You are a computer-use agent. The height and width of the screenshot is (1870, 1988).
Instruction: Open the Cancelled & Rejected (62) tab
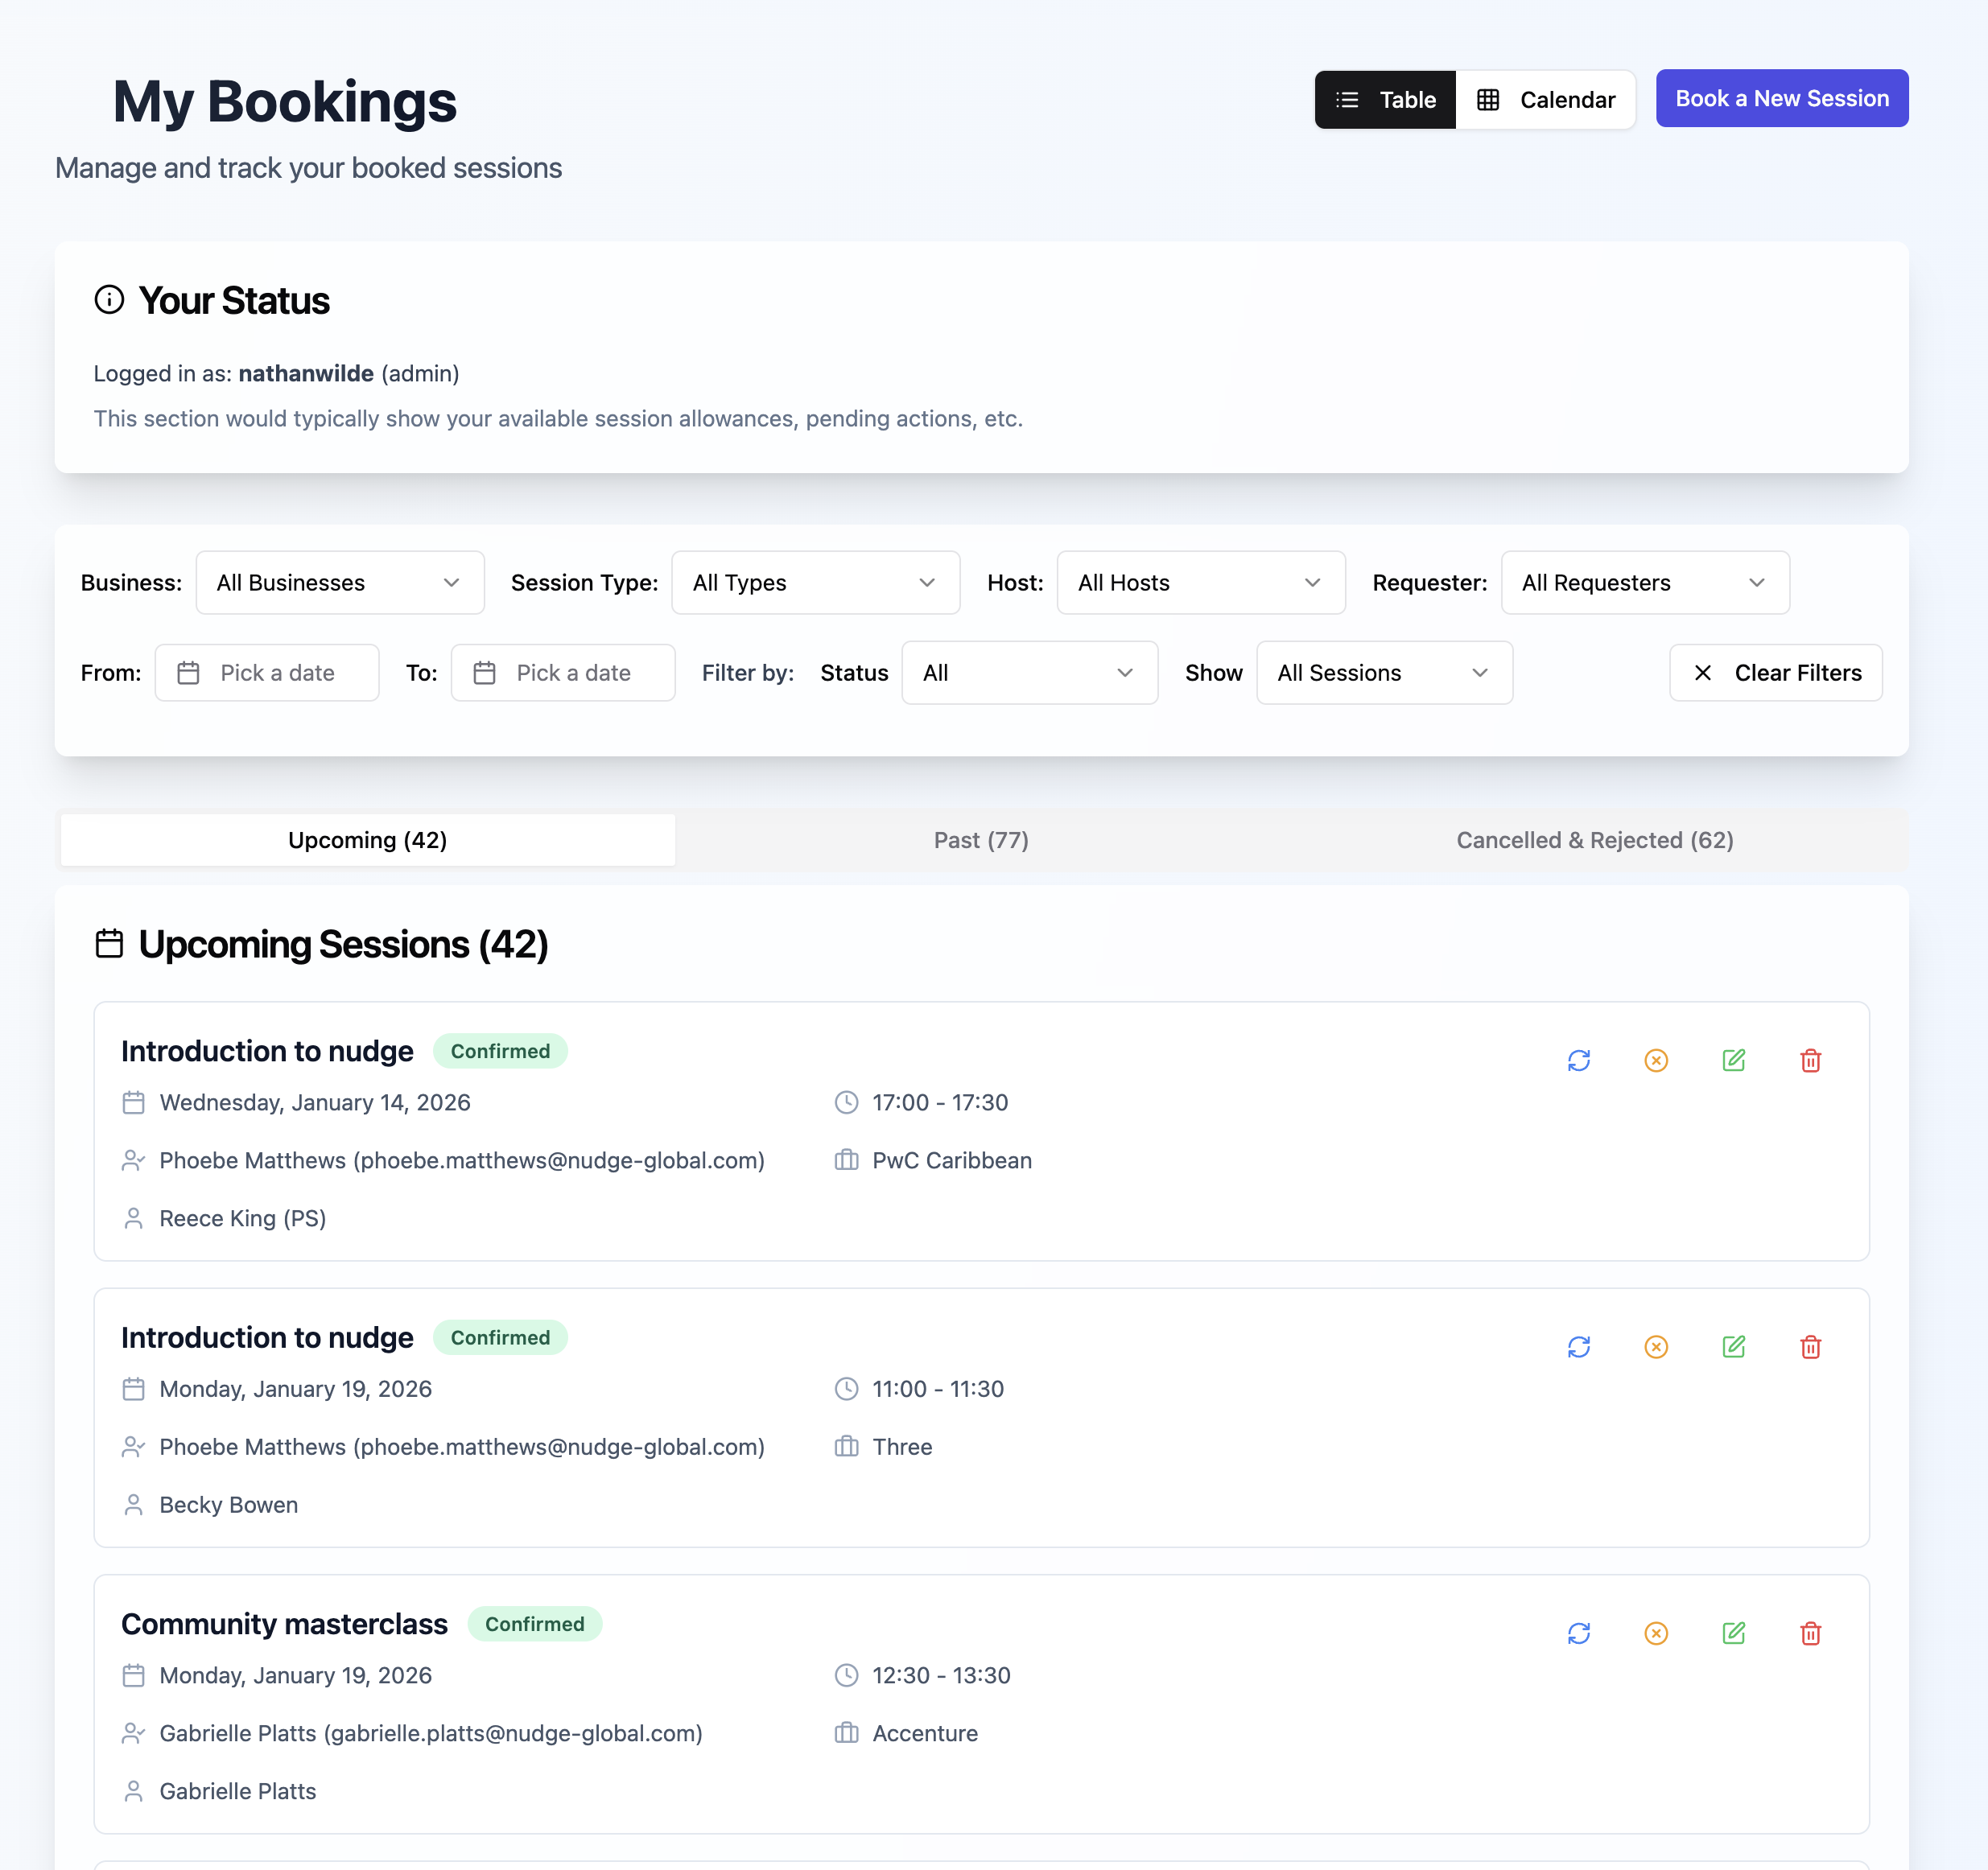point(1595,840)
